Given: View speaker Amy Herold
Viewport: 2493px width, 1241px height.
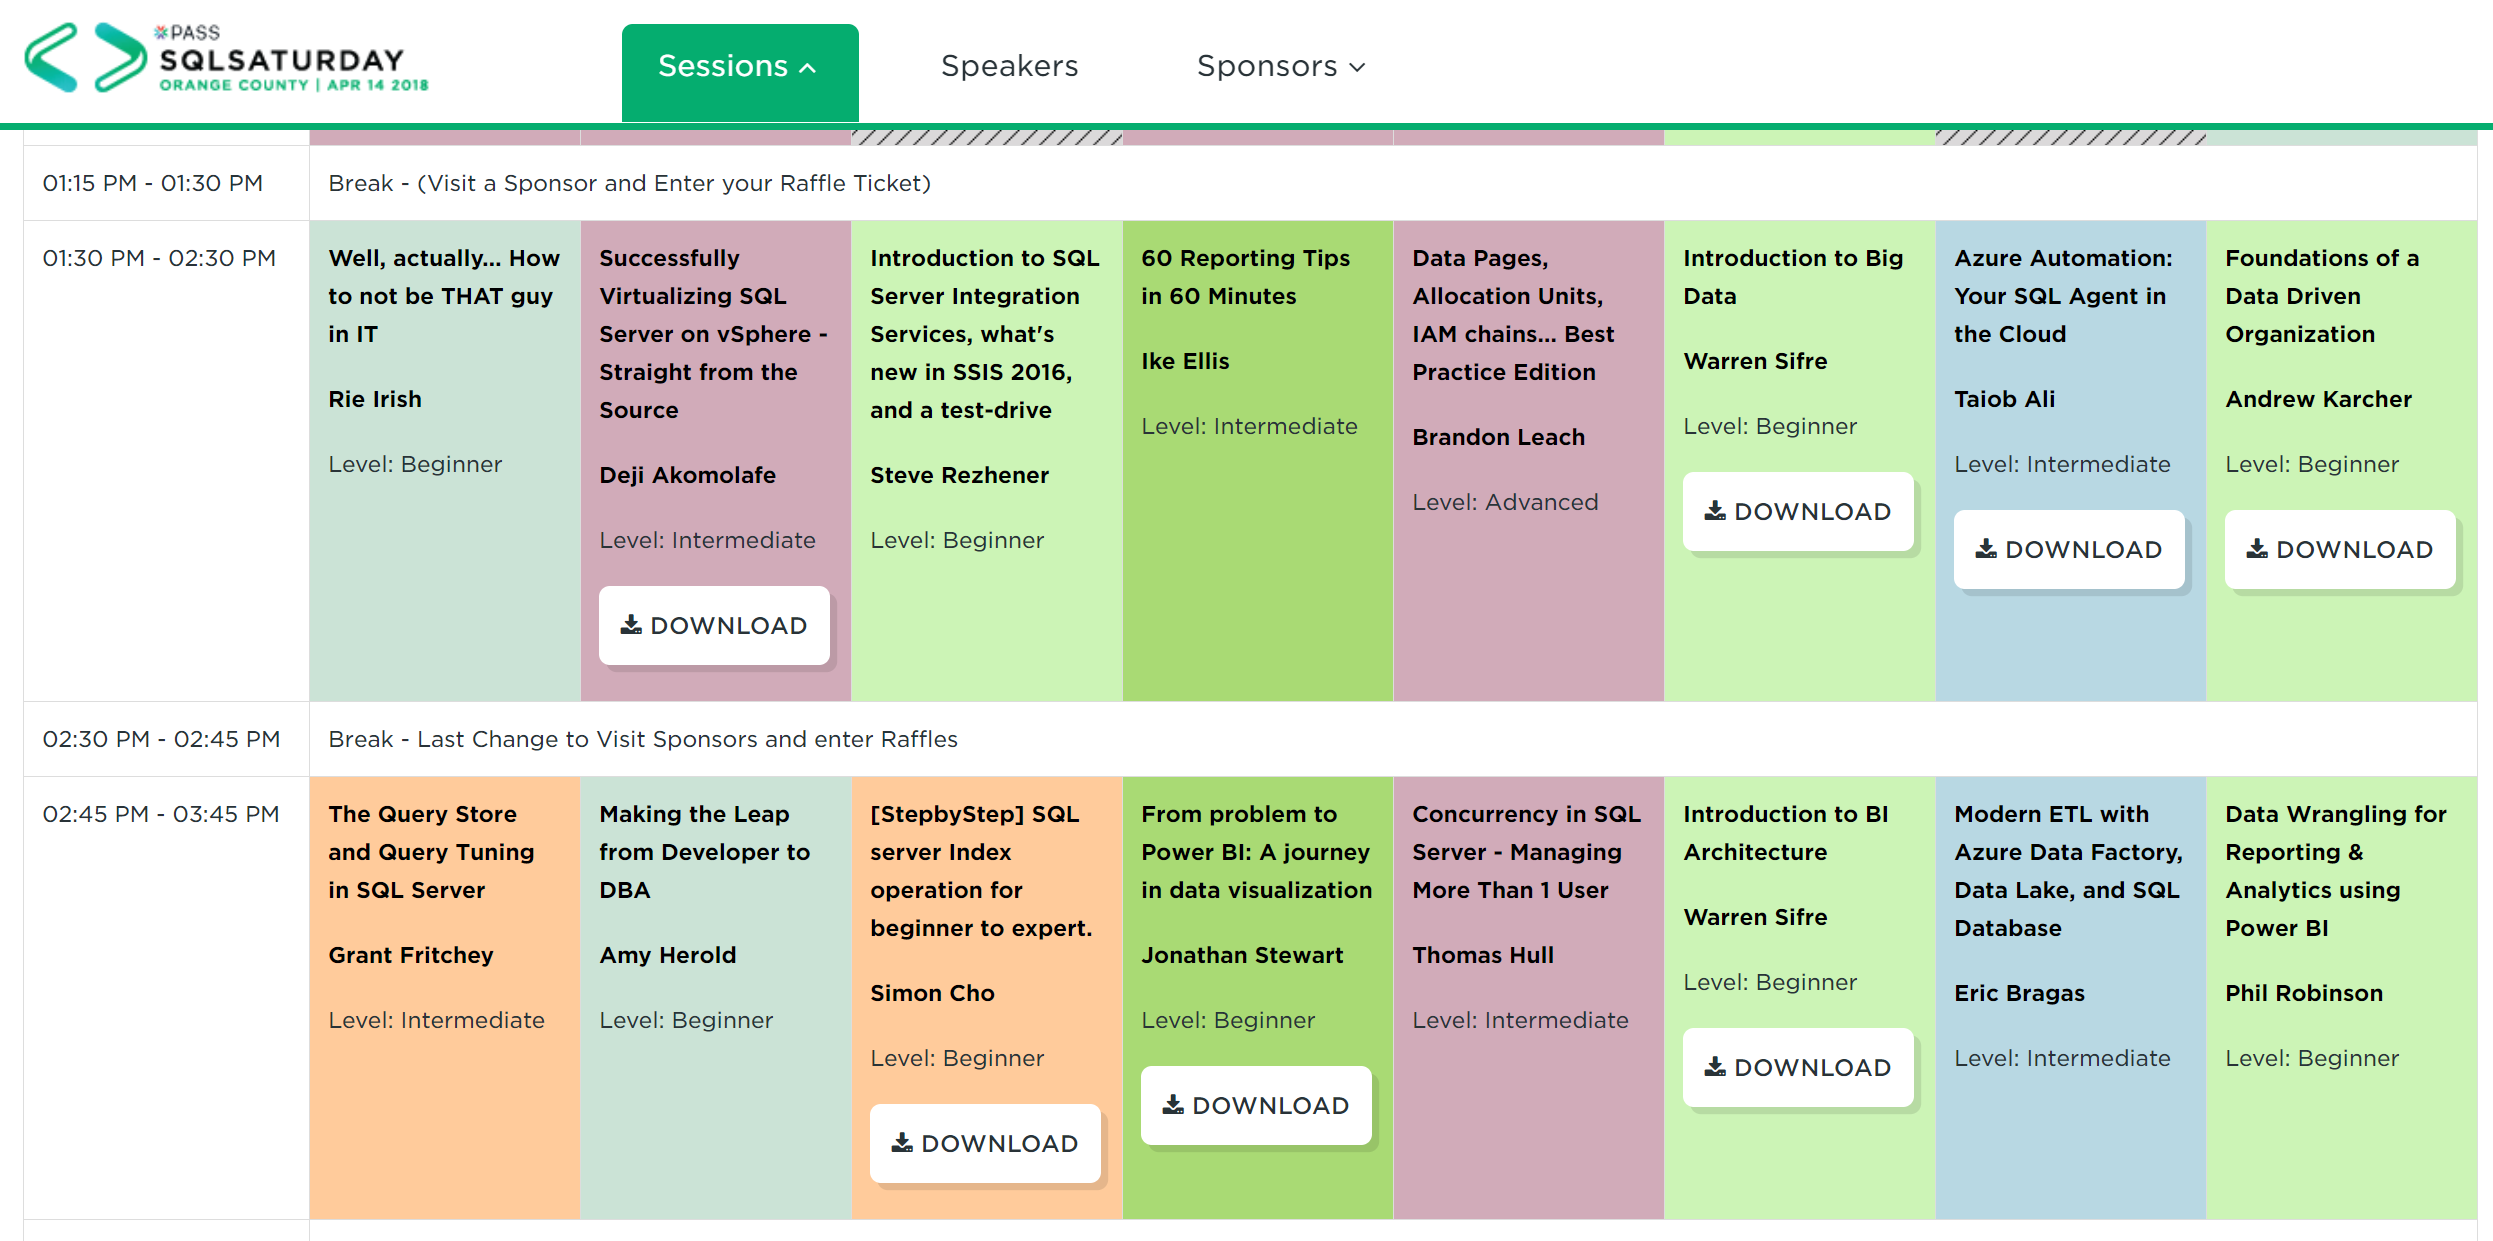Looking at the screenshot, I should pyautogui.click(x=667, y=955).
